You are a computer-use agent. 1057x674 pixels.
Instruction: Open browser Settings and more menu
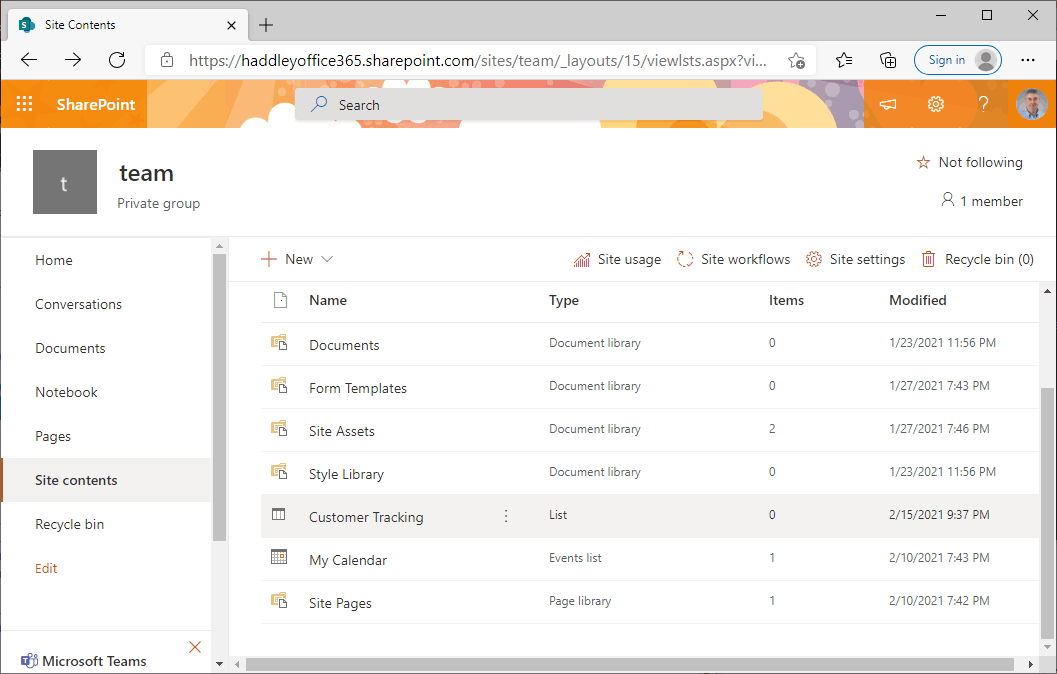pos(1027,60)
